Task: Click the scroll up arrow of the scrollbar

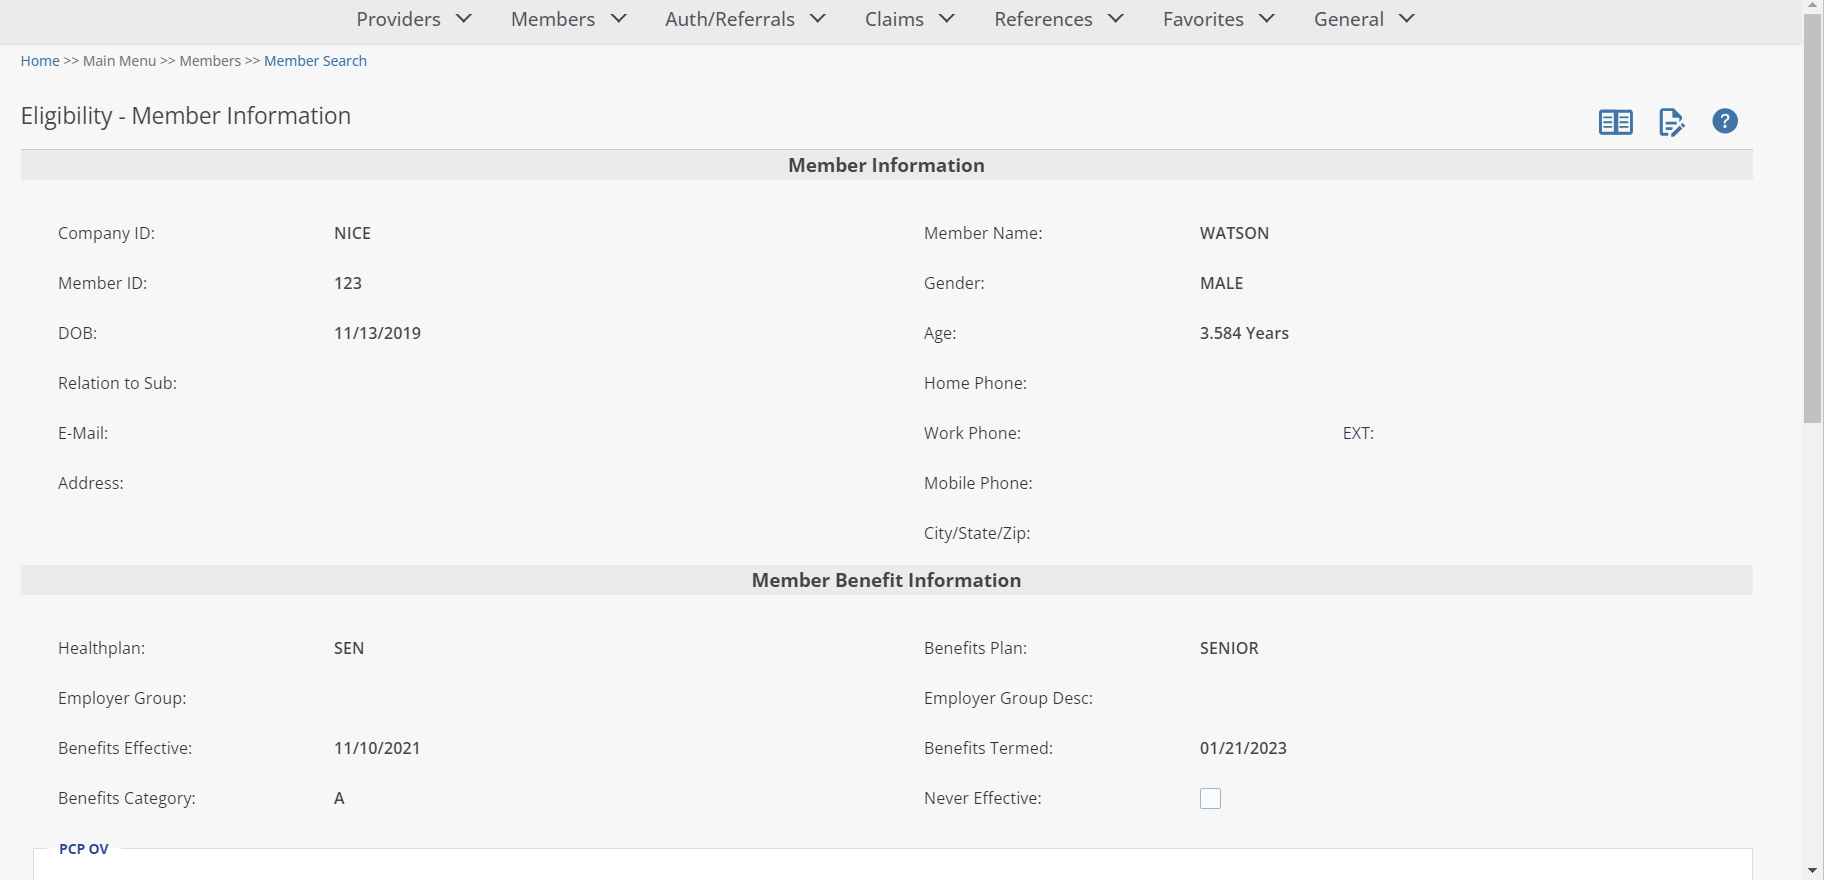Action: (1812, 6)
